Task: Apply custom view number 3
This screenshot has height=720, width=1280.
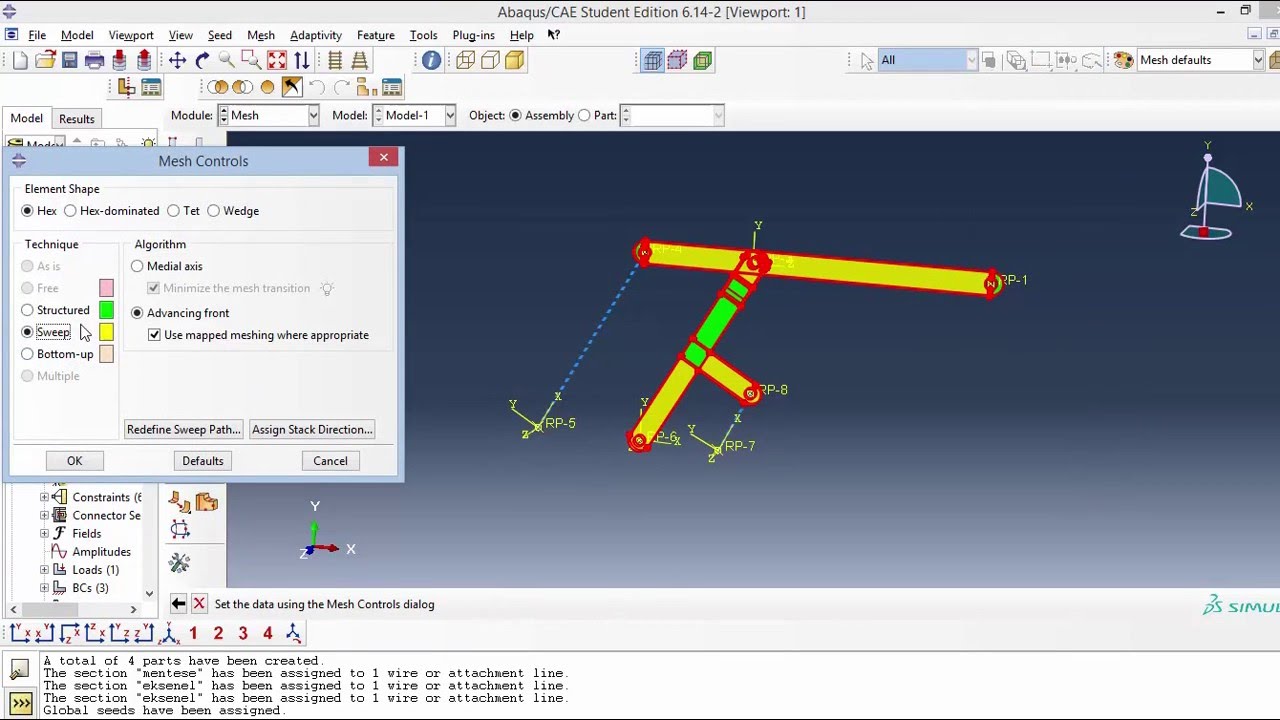Action: [x=243, y=633]
